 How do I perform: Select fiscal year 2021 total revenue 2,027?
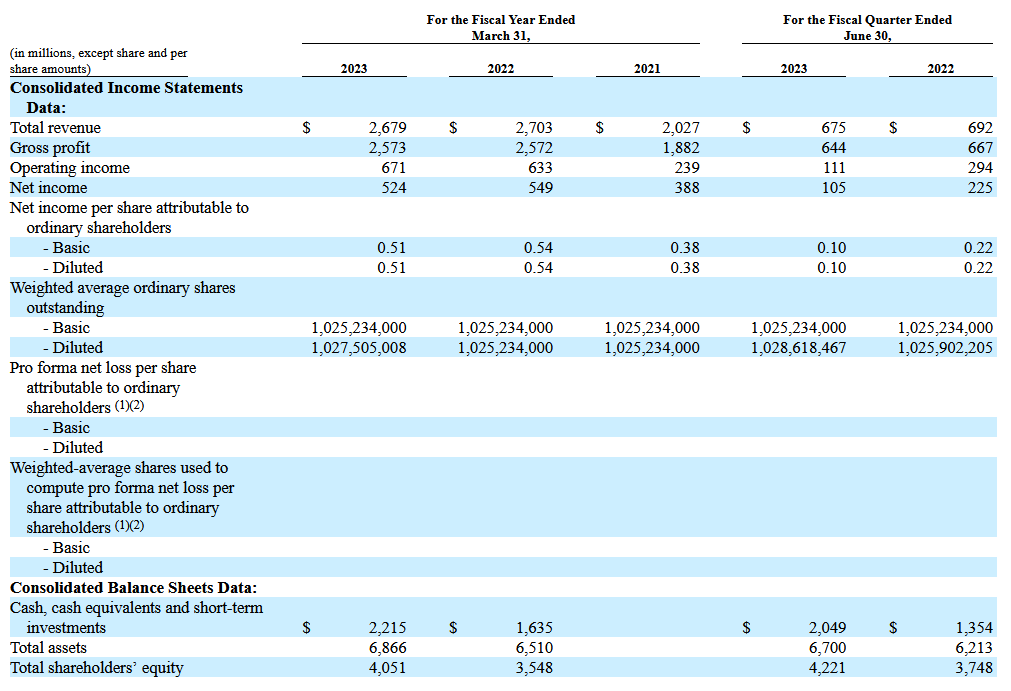[x=680, y=128]
